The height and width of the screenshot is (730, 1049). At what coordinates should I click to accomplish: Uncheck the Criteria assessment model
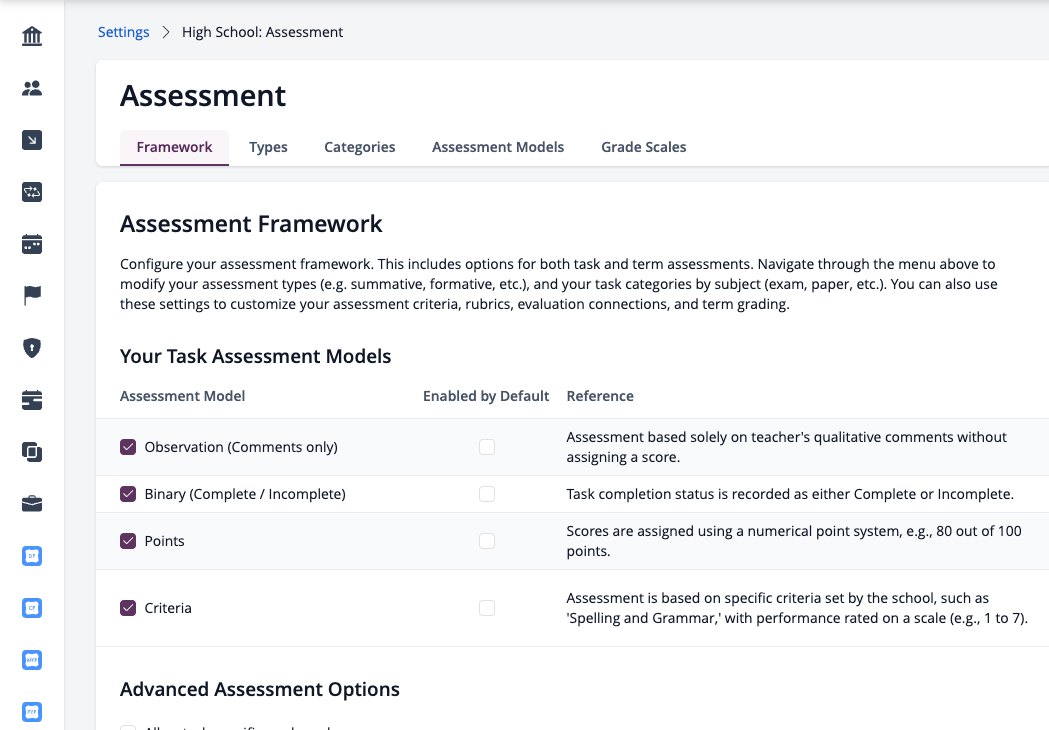click(128, 608)
